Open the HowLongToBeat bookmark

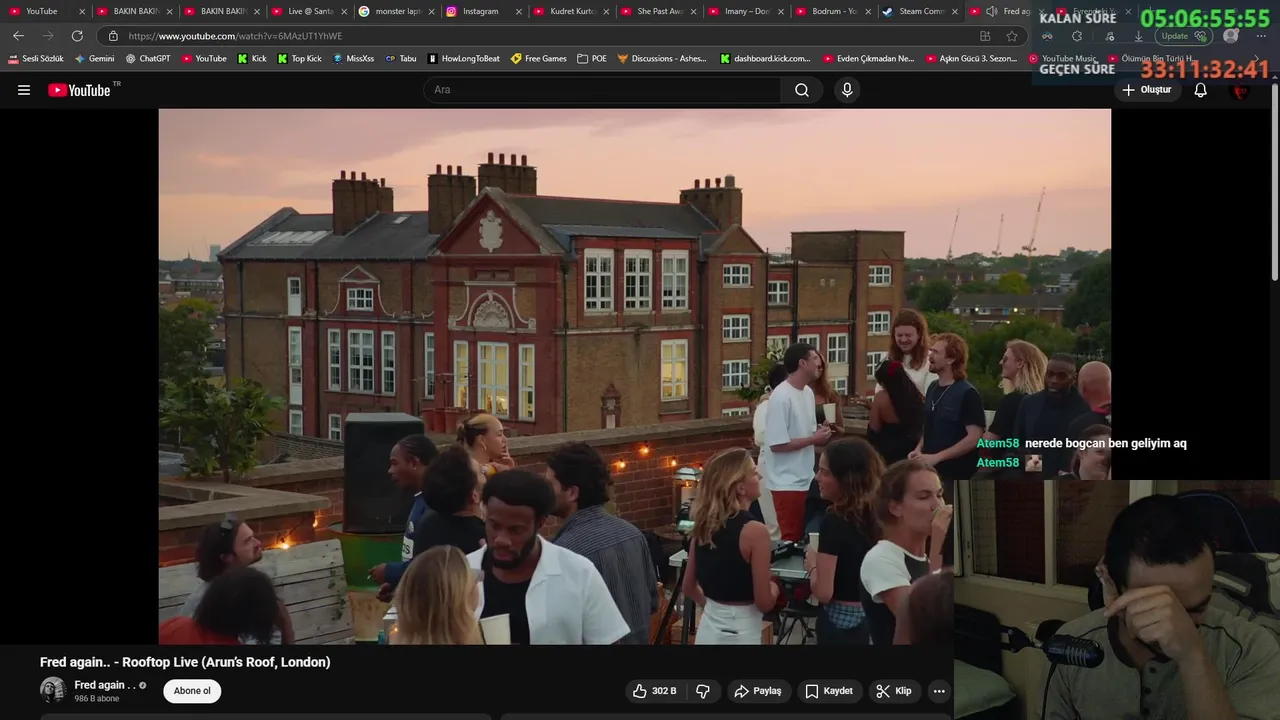tap(463, 59)
